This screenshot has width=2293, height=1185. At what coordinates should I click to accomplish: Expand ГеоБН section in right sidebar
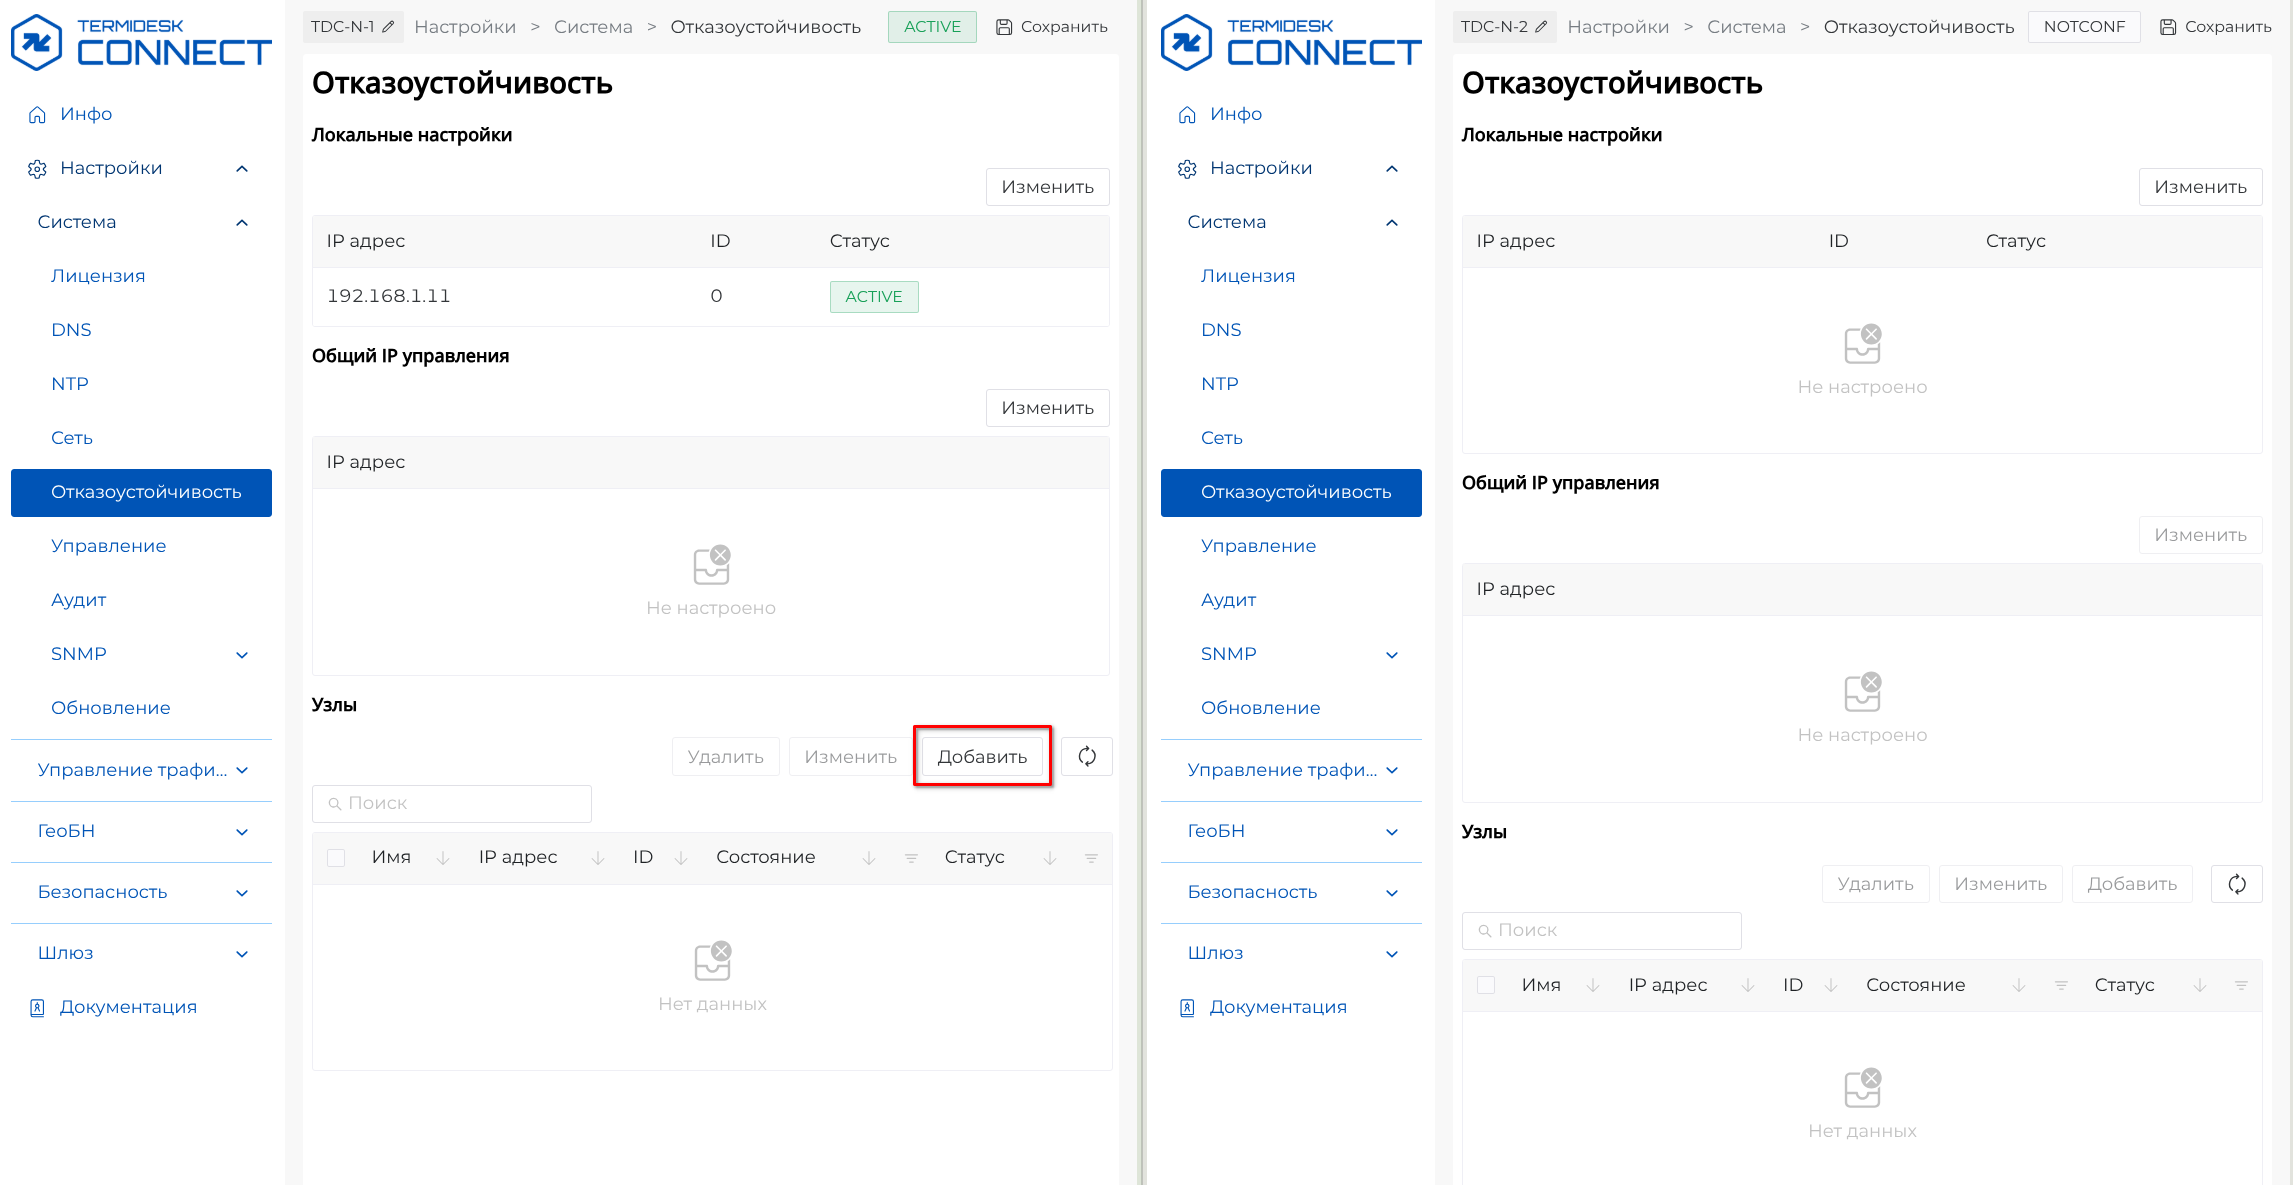click(1392, 832)
